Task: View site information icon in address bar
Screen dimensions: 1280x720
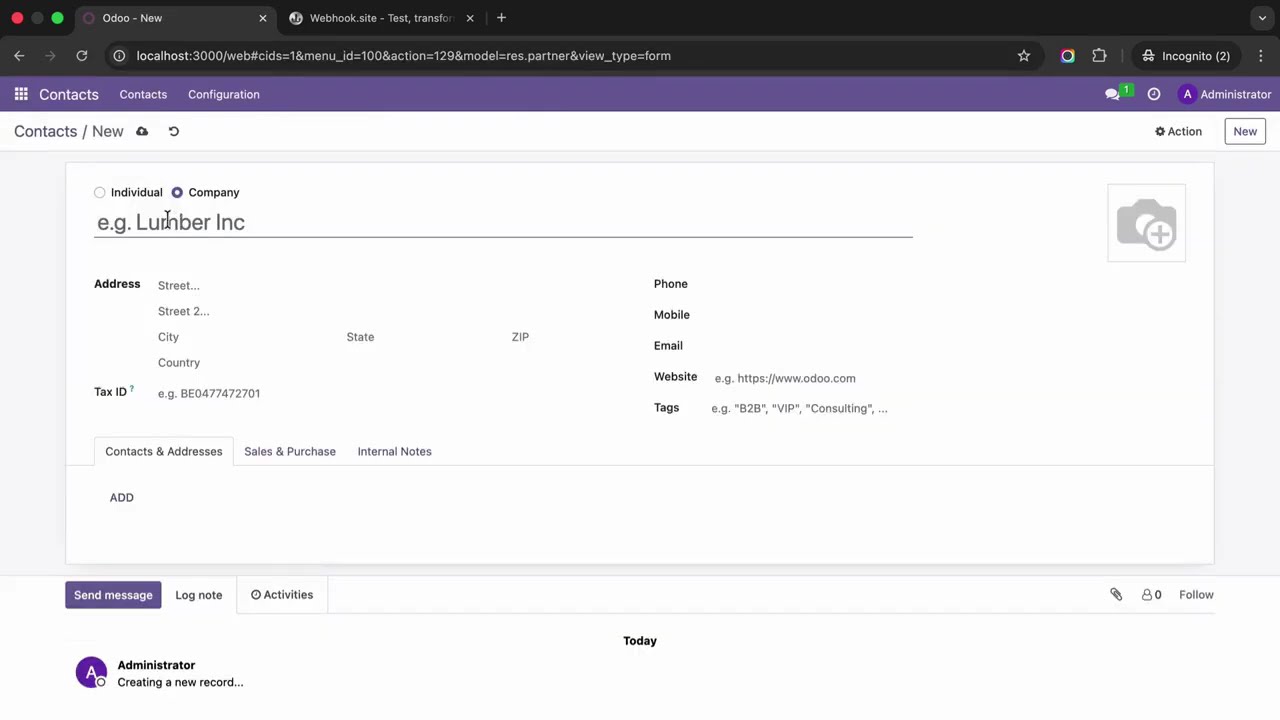Action: pos(119,56)
